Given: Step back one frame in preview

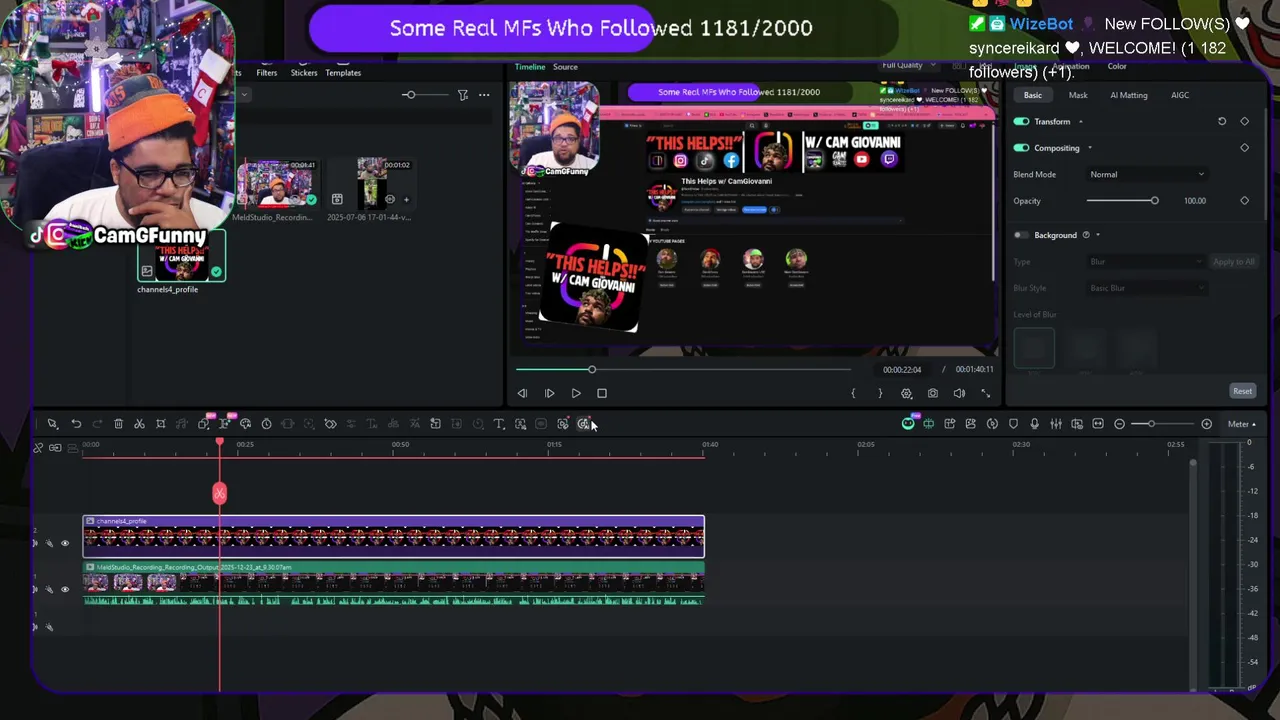Looking at the screenshot, I should 522,394.
